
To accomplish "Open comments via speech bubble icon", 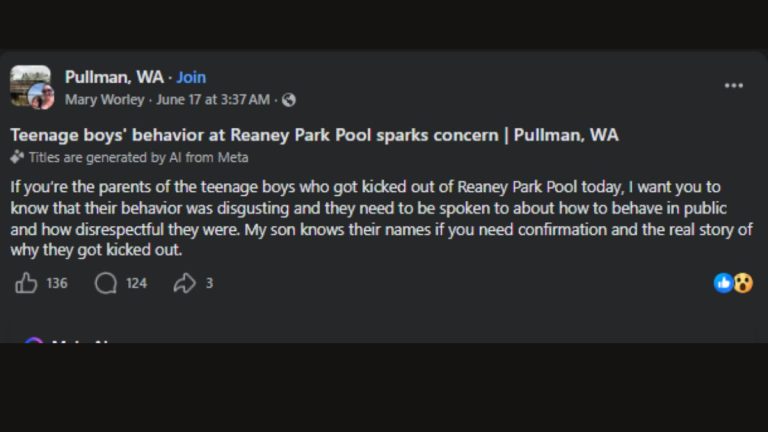I will (x=106, y=283).
